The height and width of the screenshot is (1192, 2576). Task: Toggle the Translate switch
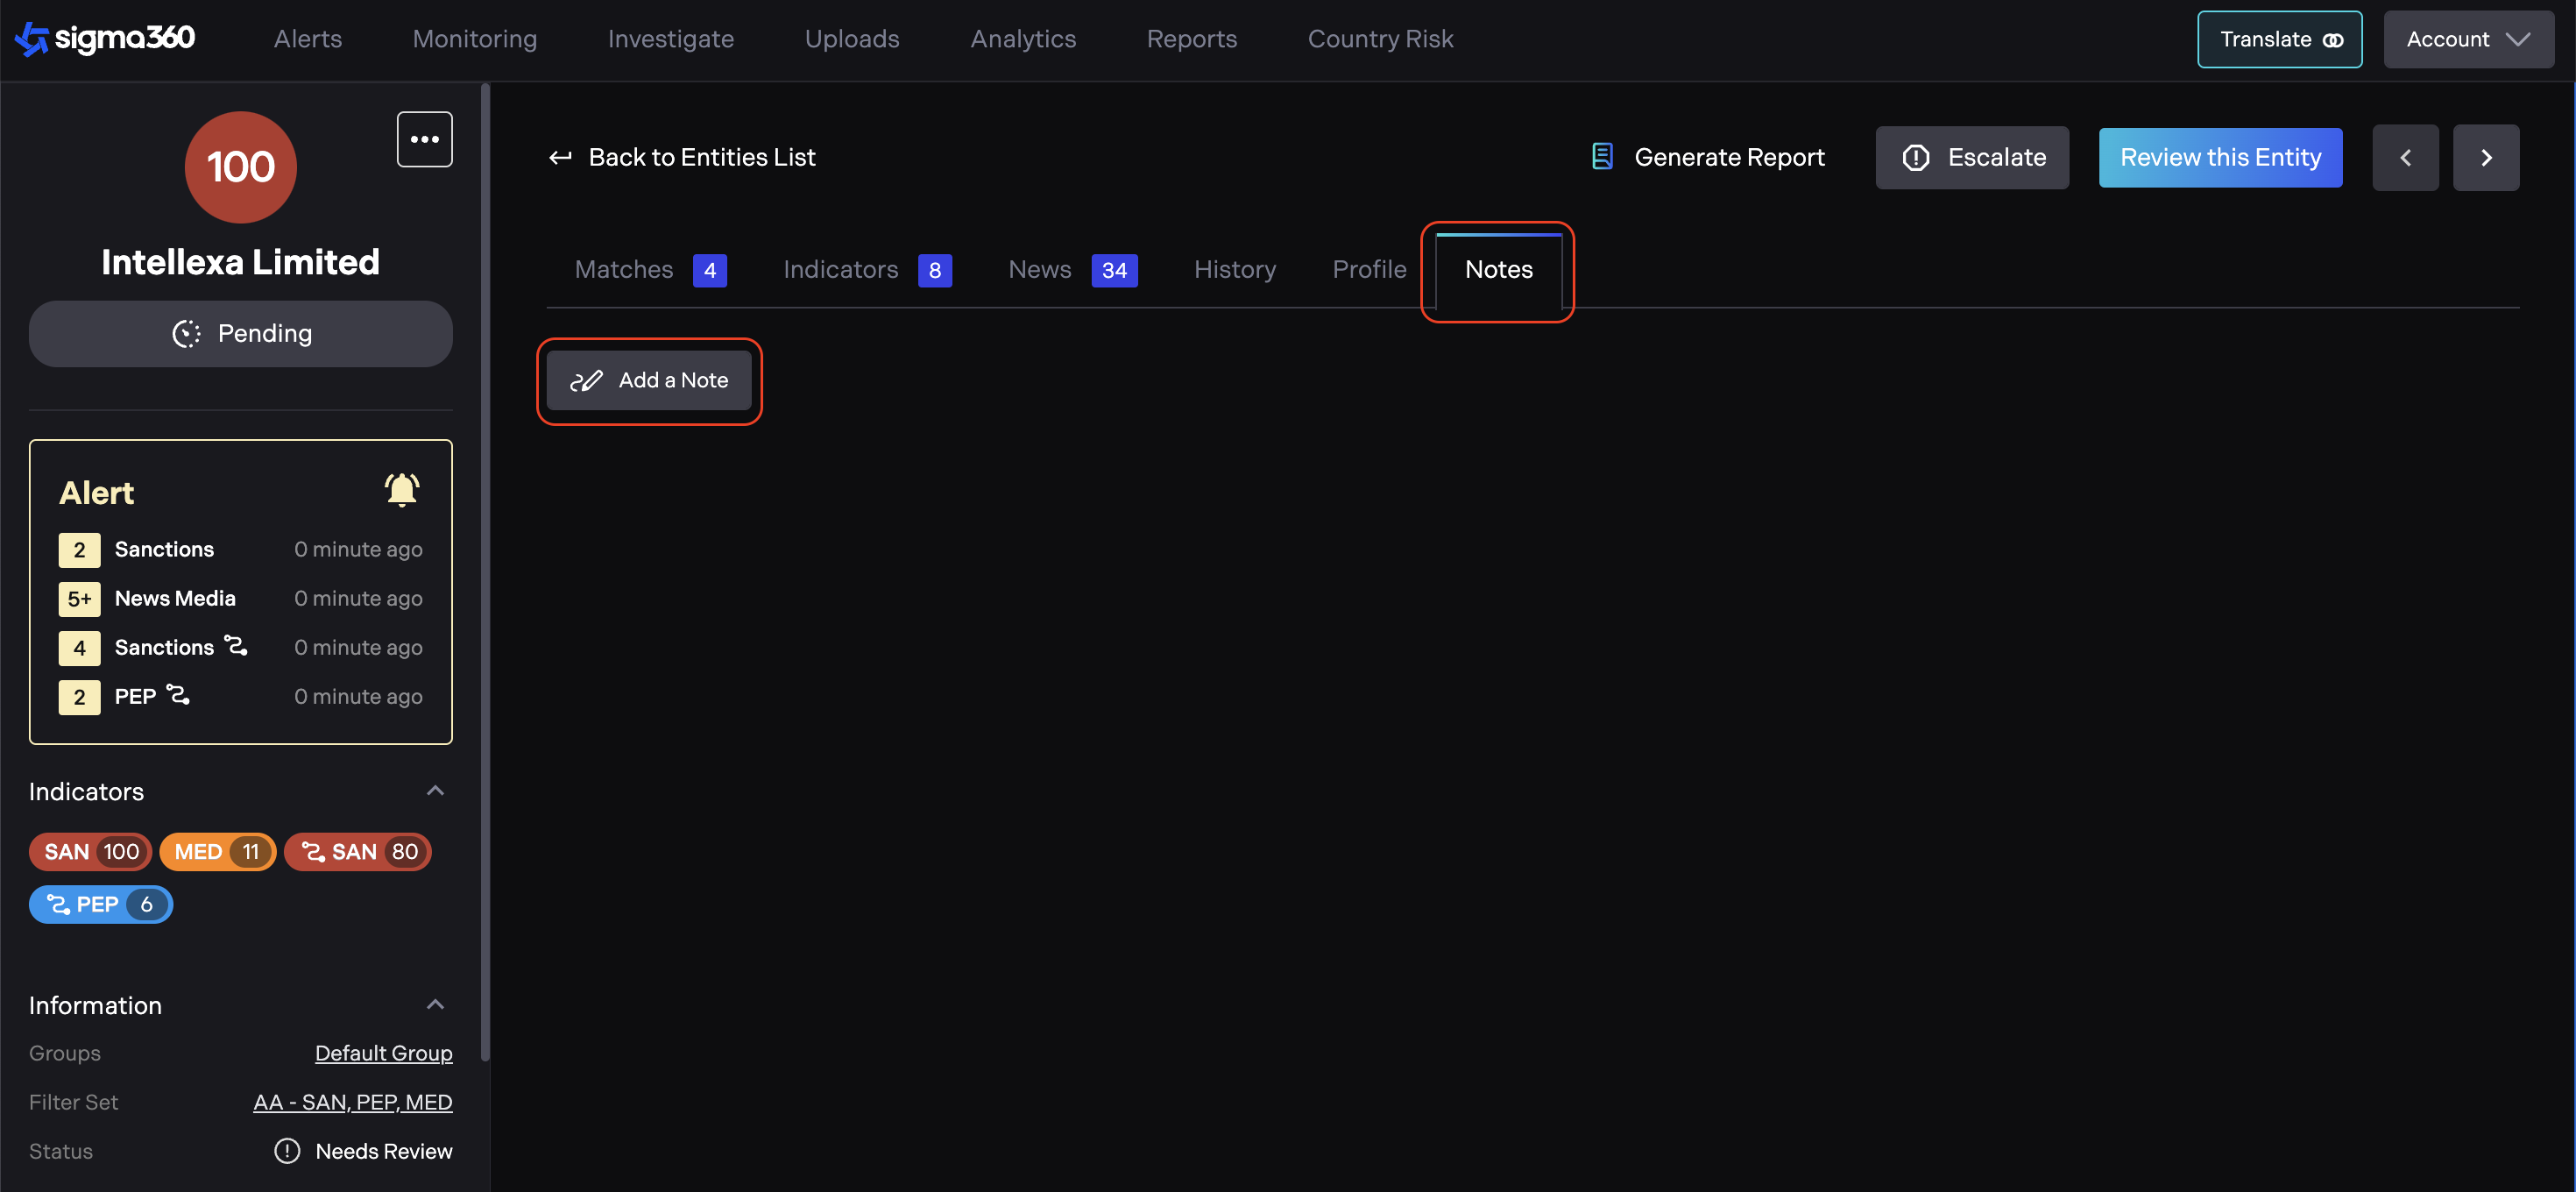click(x=2332, y=40)
